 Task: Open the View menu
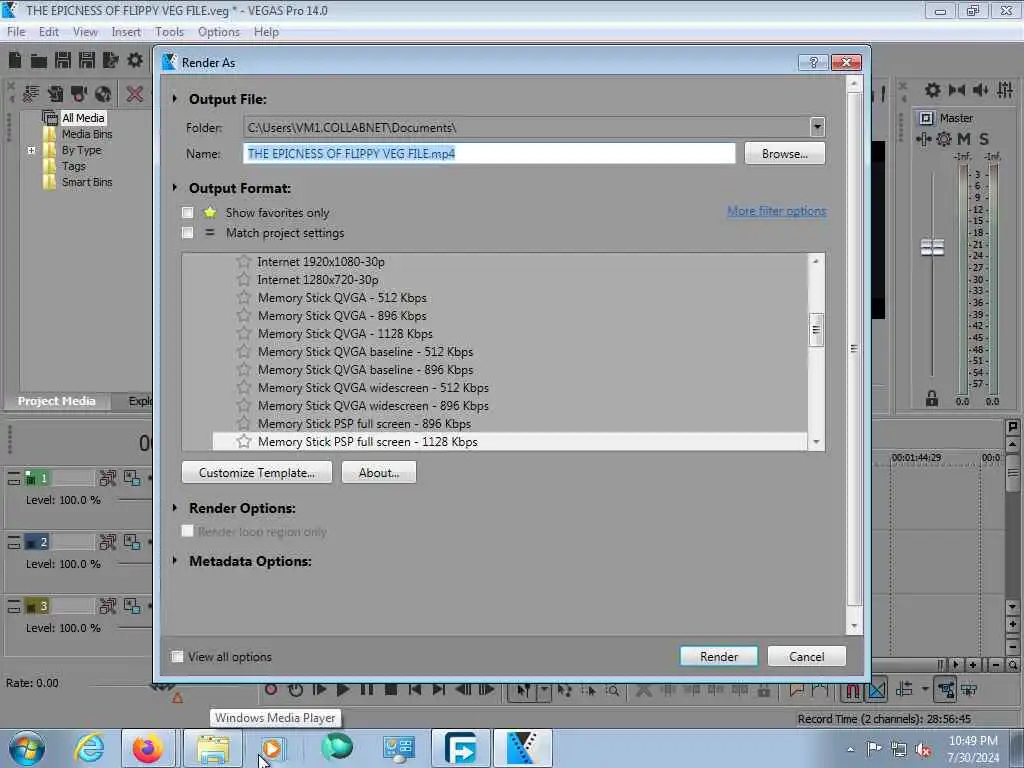85,32
